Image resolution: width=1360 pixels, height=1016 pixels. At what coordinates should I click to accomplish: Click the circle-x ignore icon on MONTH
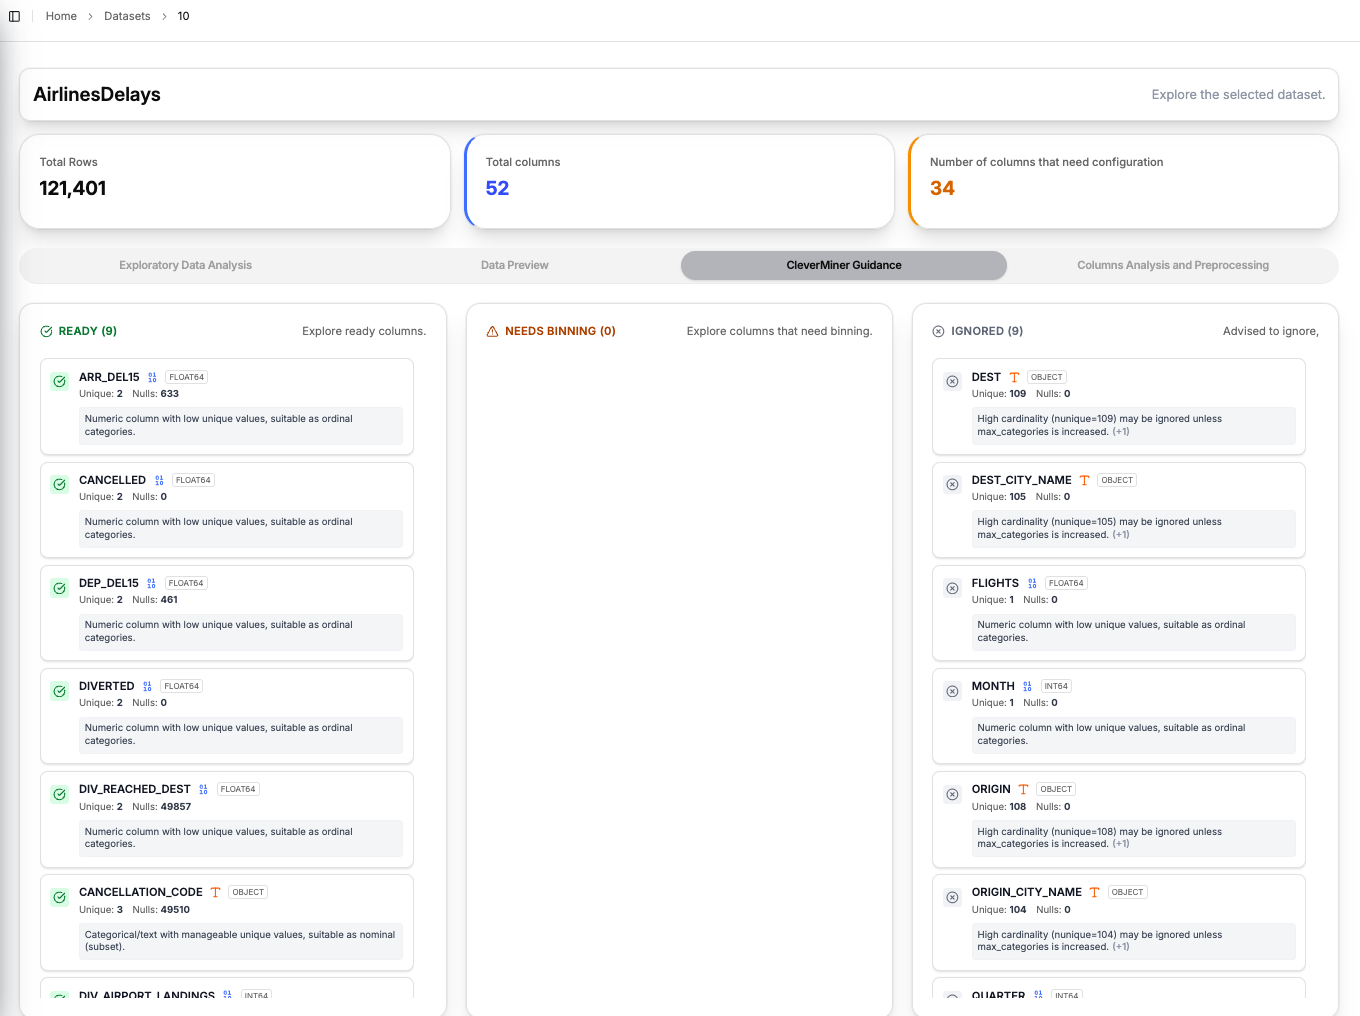coord(952,691)
